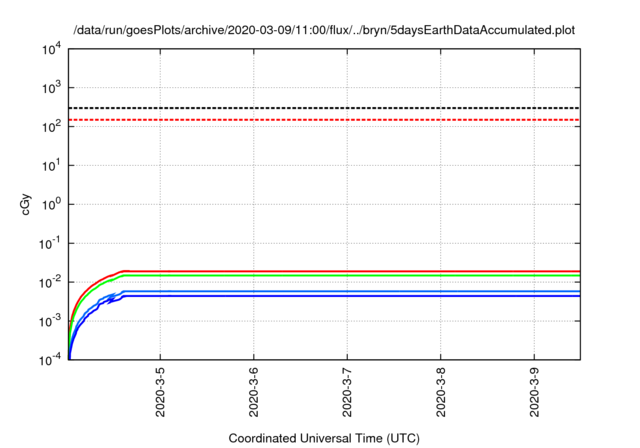Viewport: 640px width, 448px height.
Task: Click the plot title file path text
Action: pos(324,30)
